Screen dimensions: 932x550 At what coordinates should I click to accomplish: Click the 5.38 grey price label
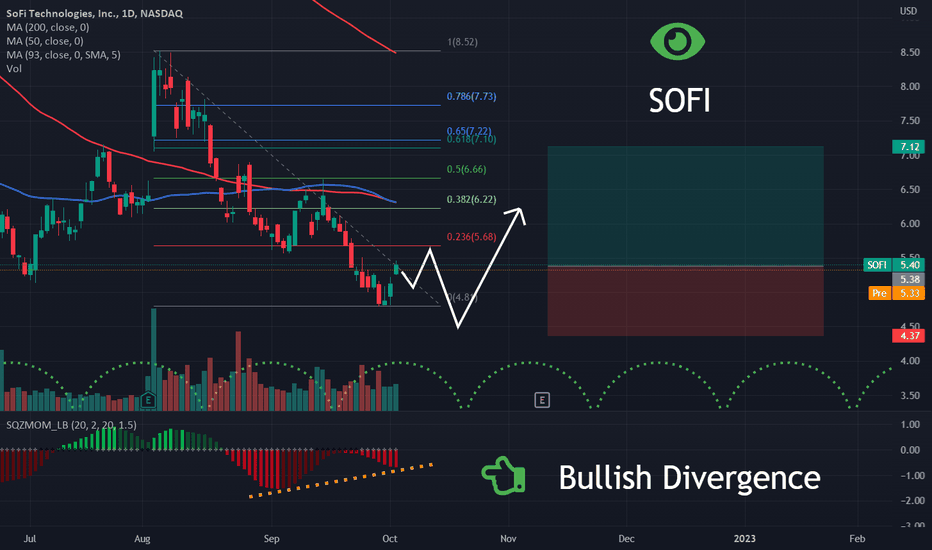(x=908, y=279)
